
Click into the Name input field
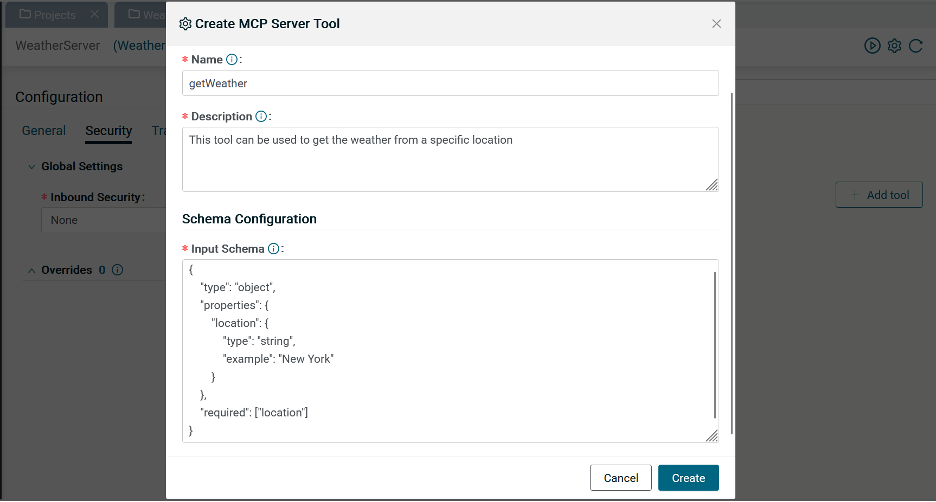coord(450,83)
